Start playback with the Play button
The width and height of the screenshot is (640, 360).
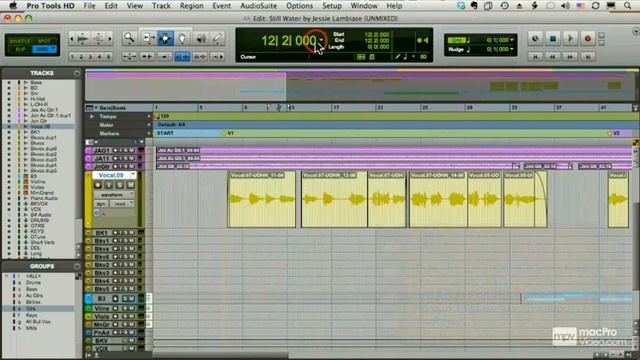(570, 39)
